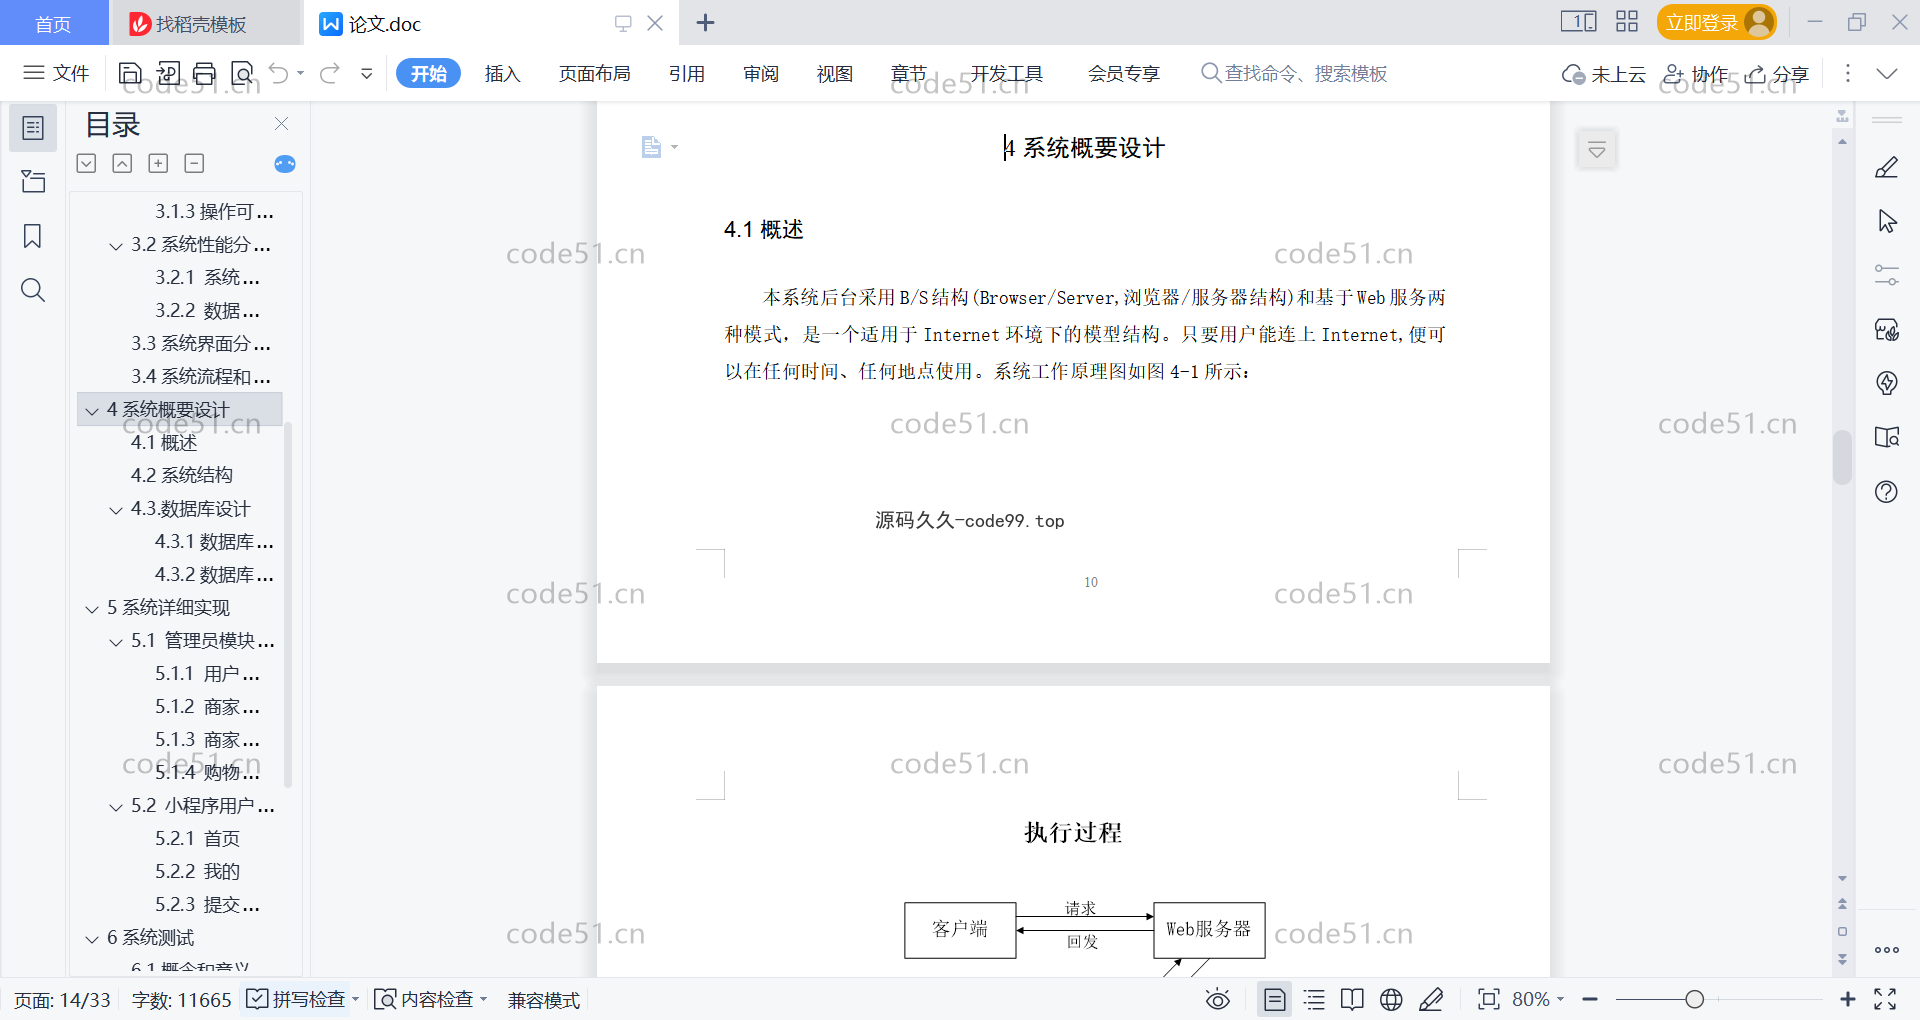Viewport: 1920px width, 1020px height.
Task: Switch to reading mode book icon
Action: coord(1352,999)
